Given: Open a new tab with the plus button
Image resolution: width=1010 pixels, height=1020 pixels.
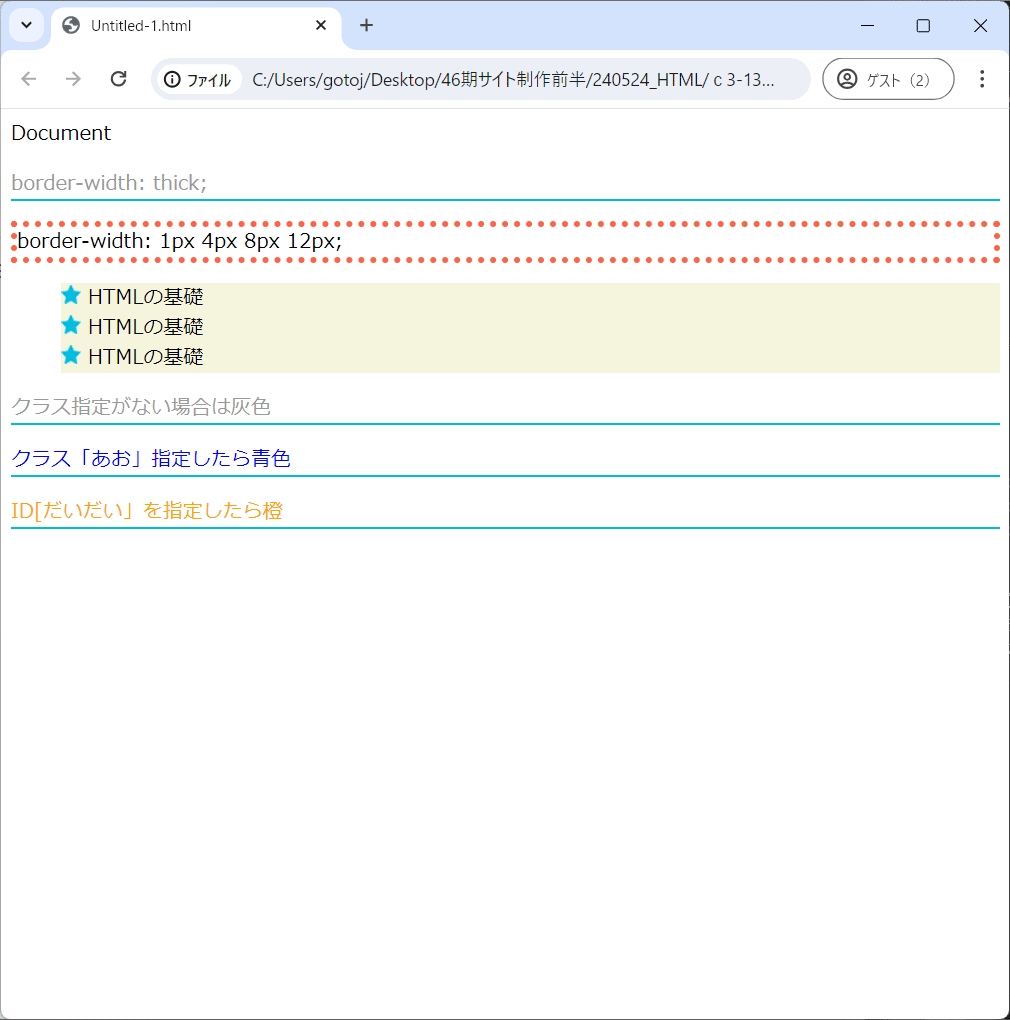Looking at the screenshot, I should (x=366, y=25).
